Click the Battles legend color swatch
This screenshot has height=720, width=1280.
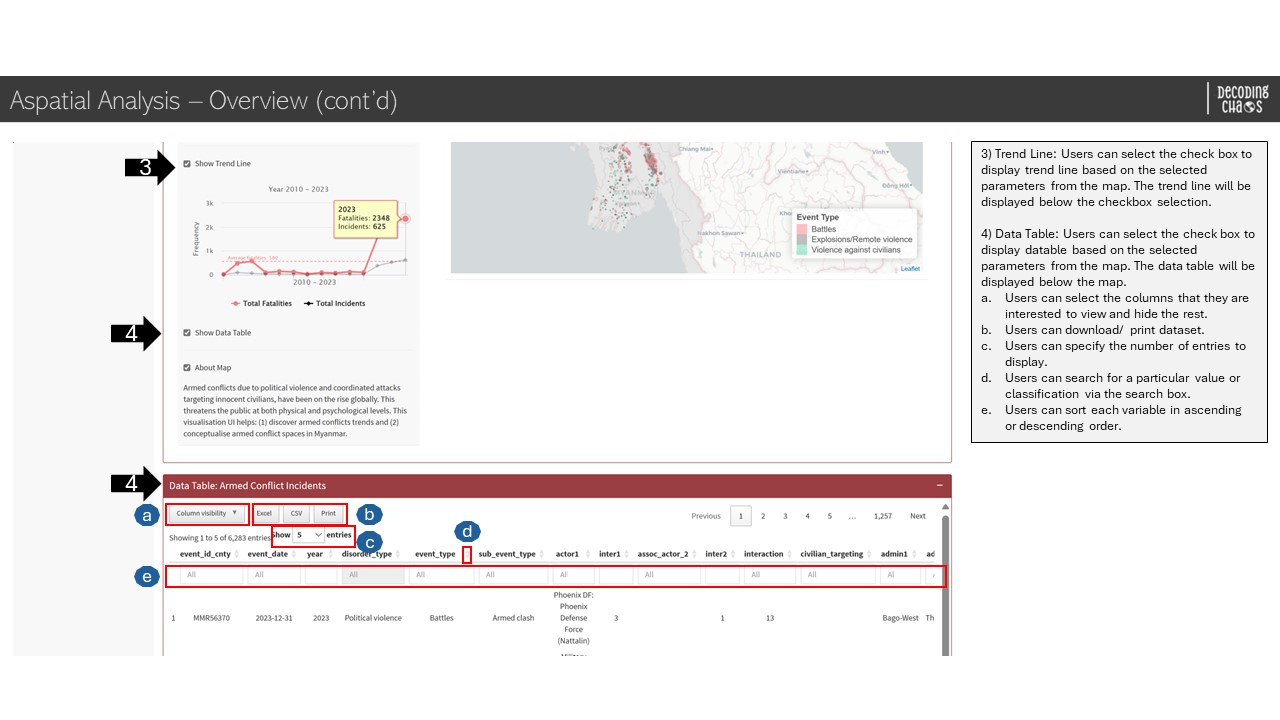coord(802,230)
